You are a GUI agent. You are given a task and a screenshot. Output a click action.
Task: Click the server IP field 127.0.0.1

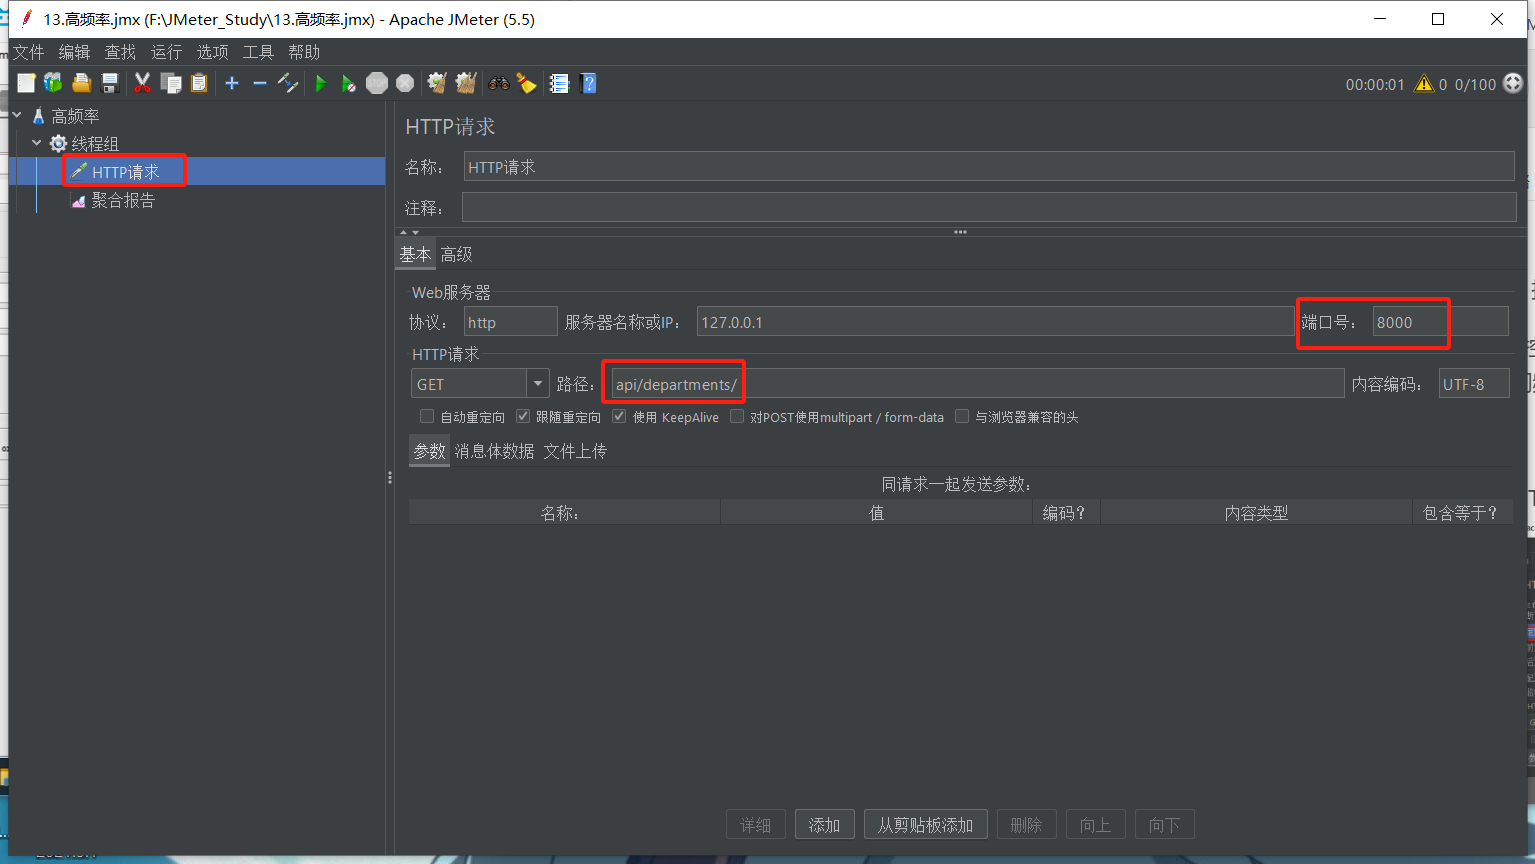(995, 322)
